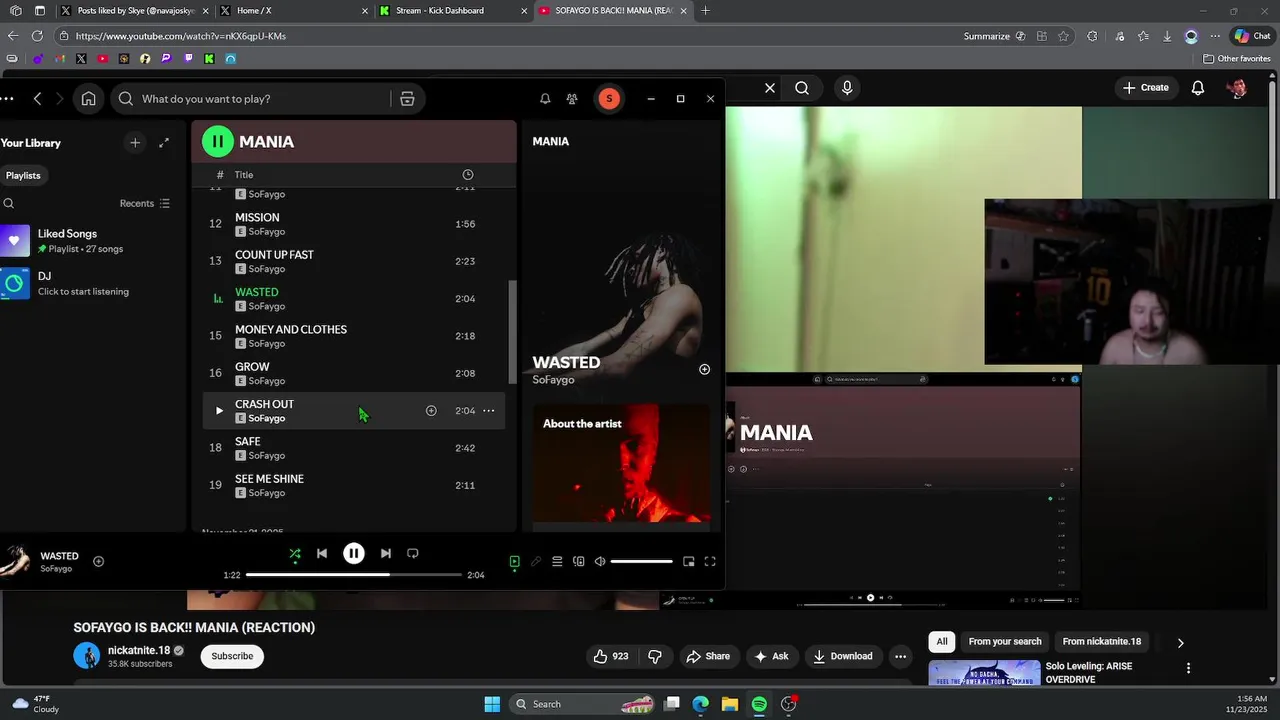Open Connect to a device icon
This screenshot has width=1280, height=720.
578,562
